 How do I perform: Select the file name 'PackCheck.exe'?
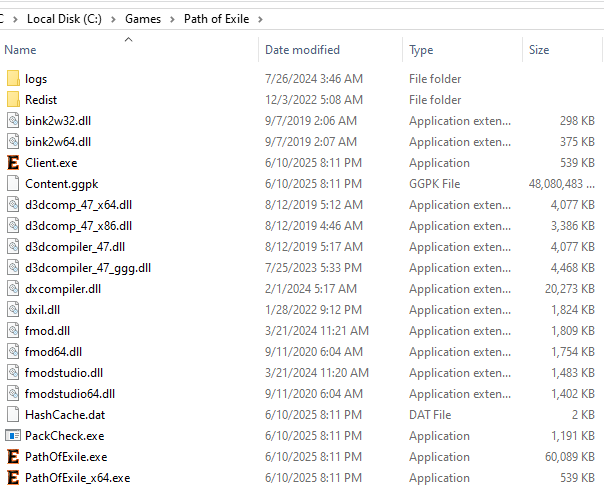tap(65, 436)
